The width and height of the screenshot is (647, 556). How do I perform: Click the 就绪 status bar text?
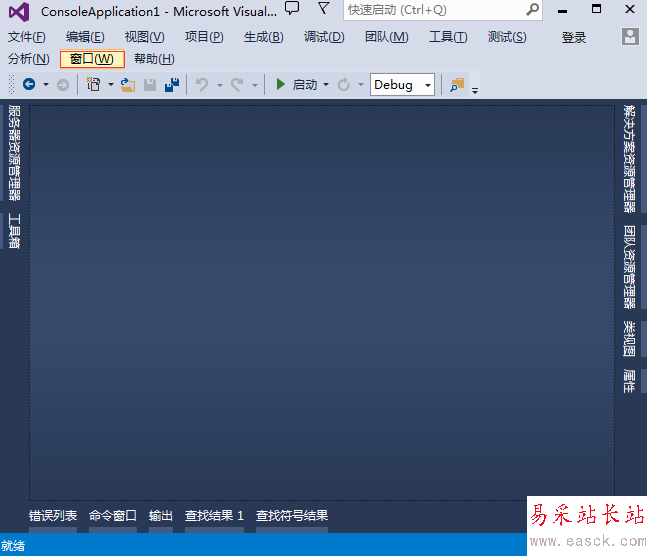13,546
